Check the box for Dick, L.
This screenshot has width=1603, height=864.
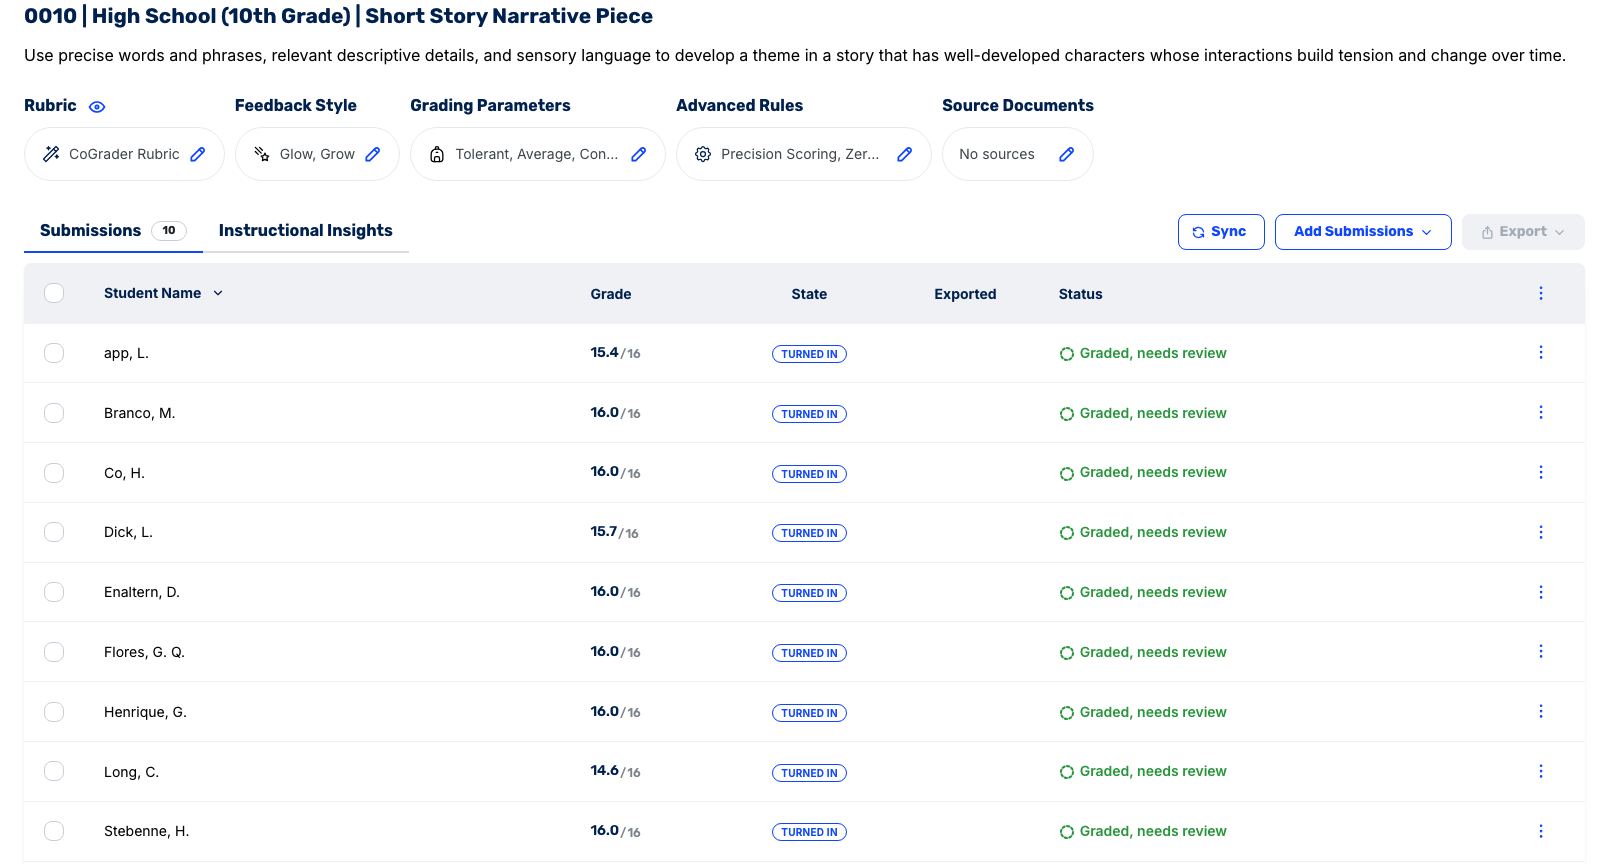tap(54, 532)
